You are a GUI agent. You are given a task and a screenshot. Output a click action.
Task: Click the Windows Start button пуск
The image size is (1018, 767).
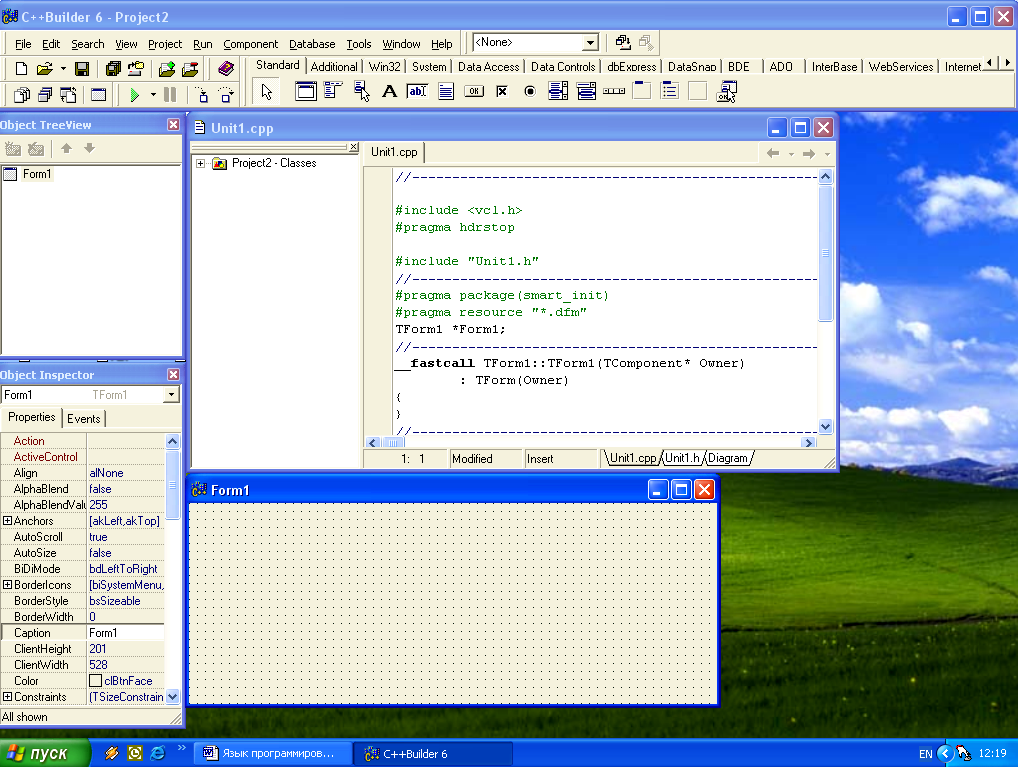(x=45, y=753)
